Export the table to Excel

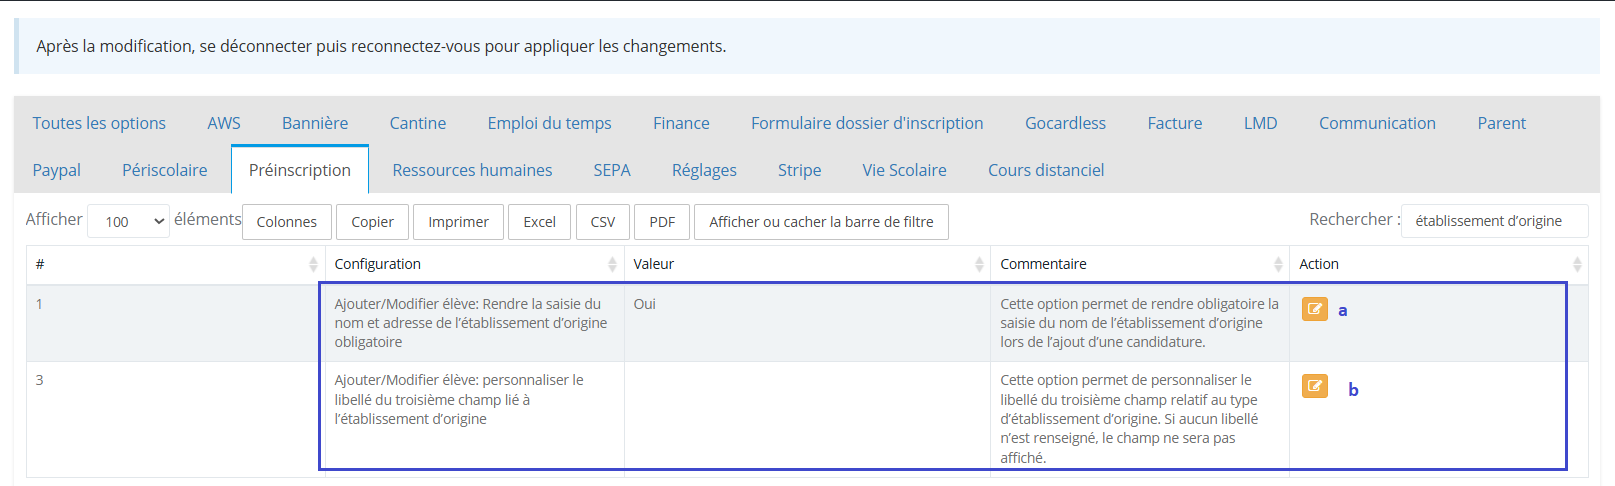click(540, 222)
